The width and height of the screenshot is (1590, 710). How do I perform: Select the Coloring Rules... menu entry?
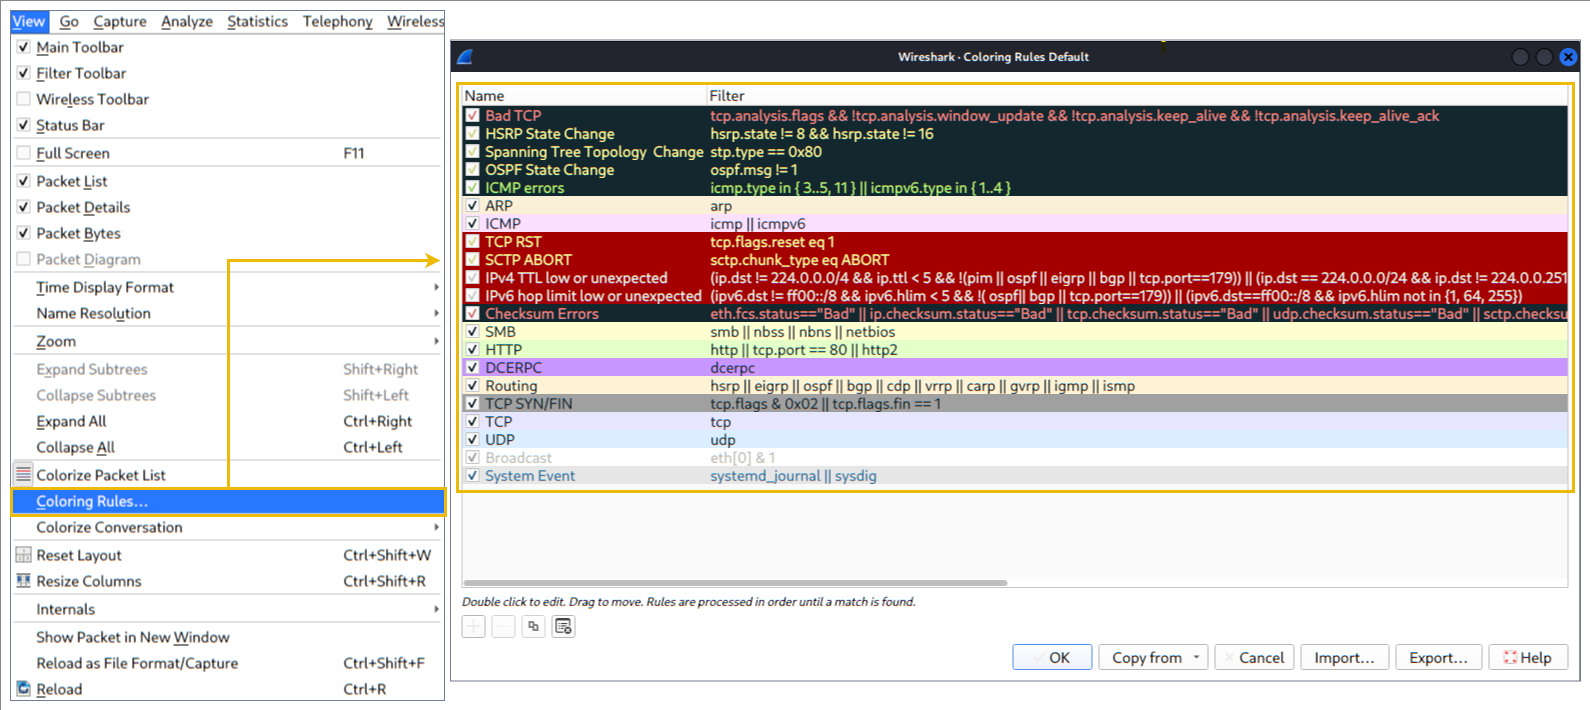(x=227, y=501)
